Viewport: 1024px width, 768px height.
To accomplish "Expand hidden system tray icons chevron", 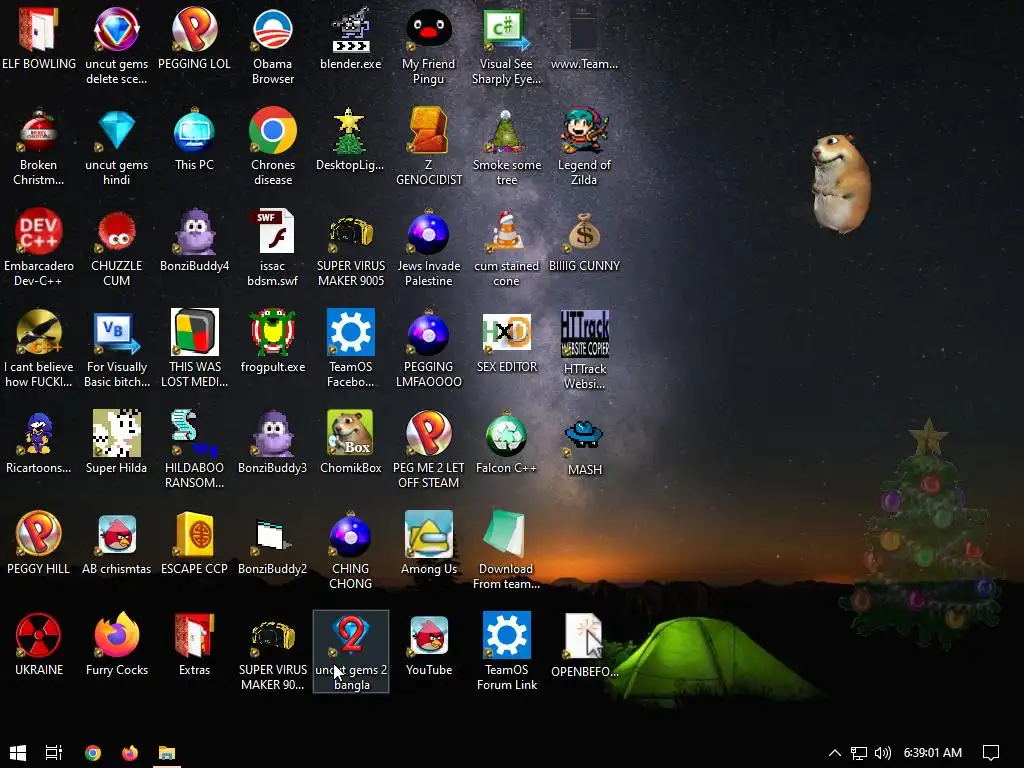I will (835, 752).
